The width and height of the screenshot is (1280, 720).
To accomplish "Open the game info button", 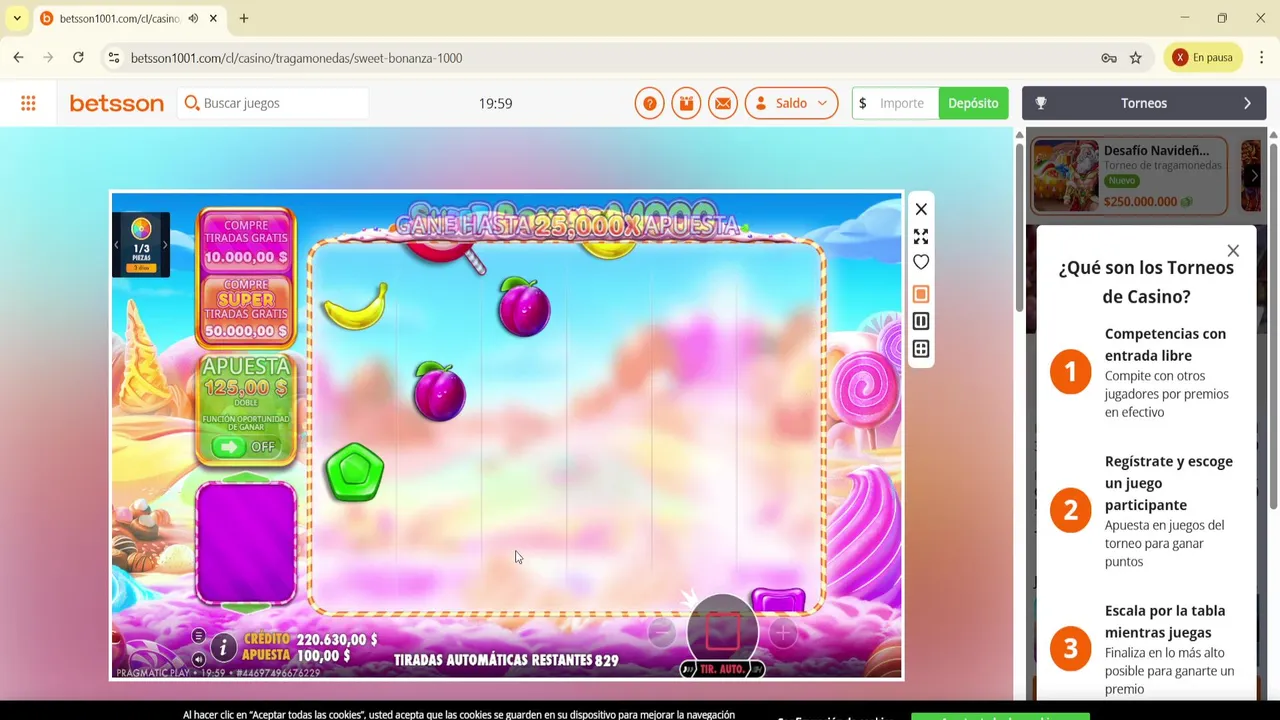I will (x=223, y=648).
